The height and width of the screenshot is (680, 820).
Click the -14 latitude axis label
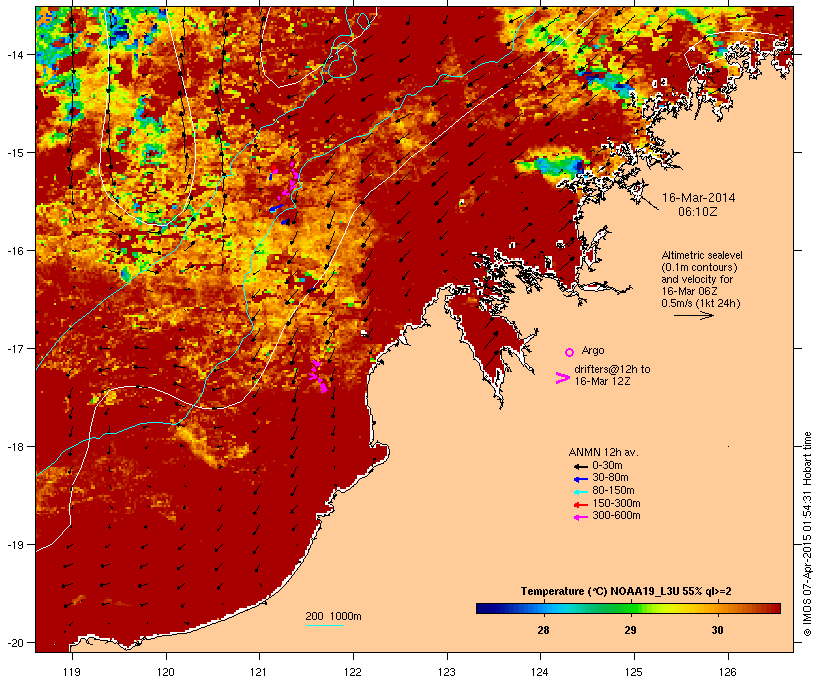(14, 54)
